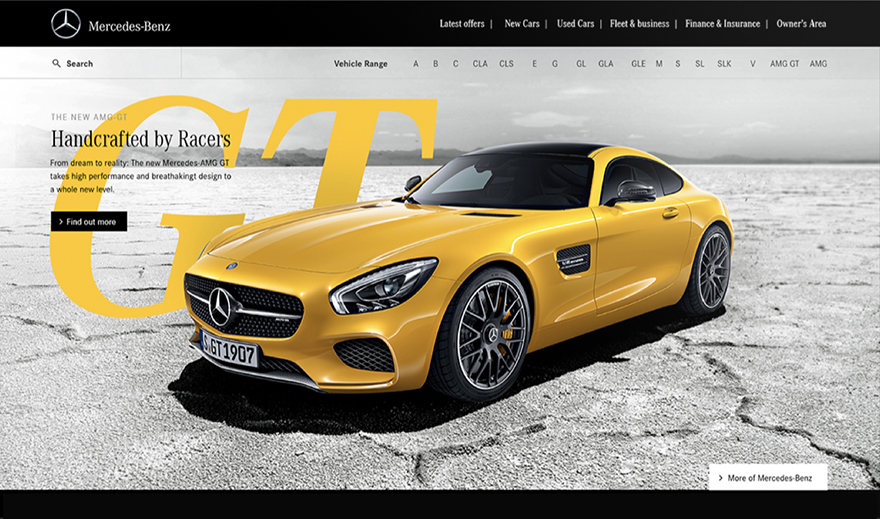Select GLE in Vehicle Range
This screenshot has width=880, height=519.
[x=638, y=64]
